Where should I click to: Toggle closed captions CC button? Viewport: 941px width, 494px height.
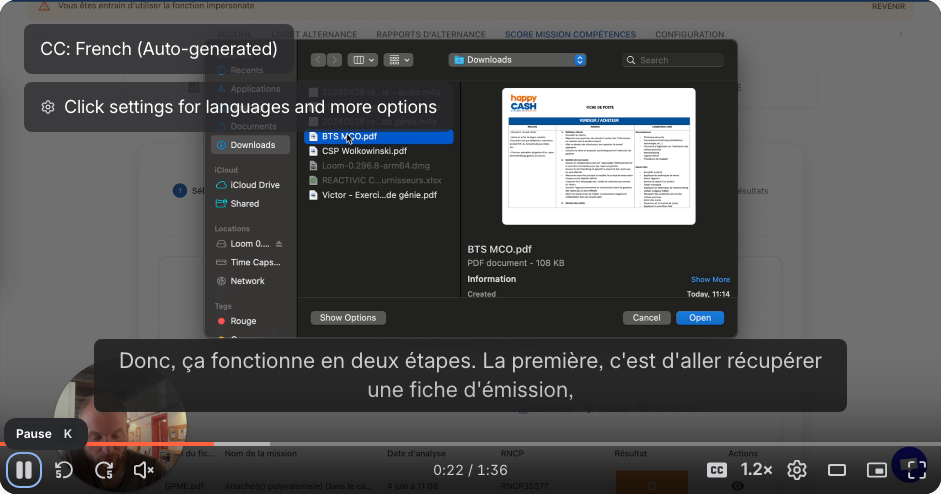[717, 470]
